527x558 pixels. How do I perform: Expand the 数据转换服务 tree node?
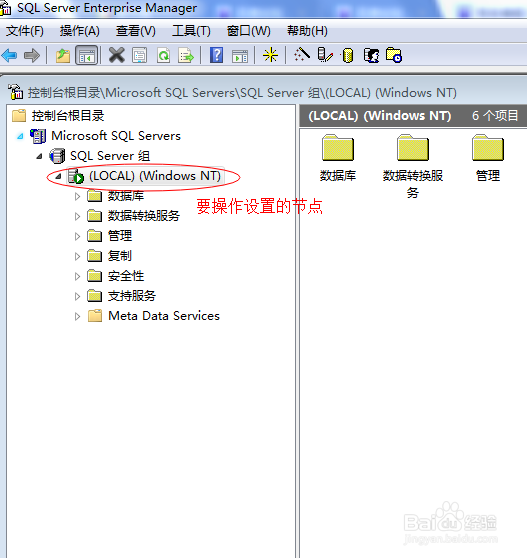click(x=77, y=216)
